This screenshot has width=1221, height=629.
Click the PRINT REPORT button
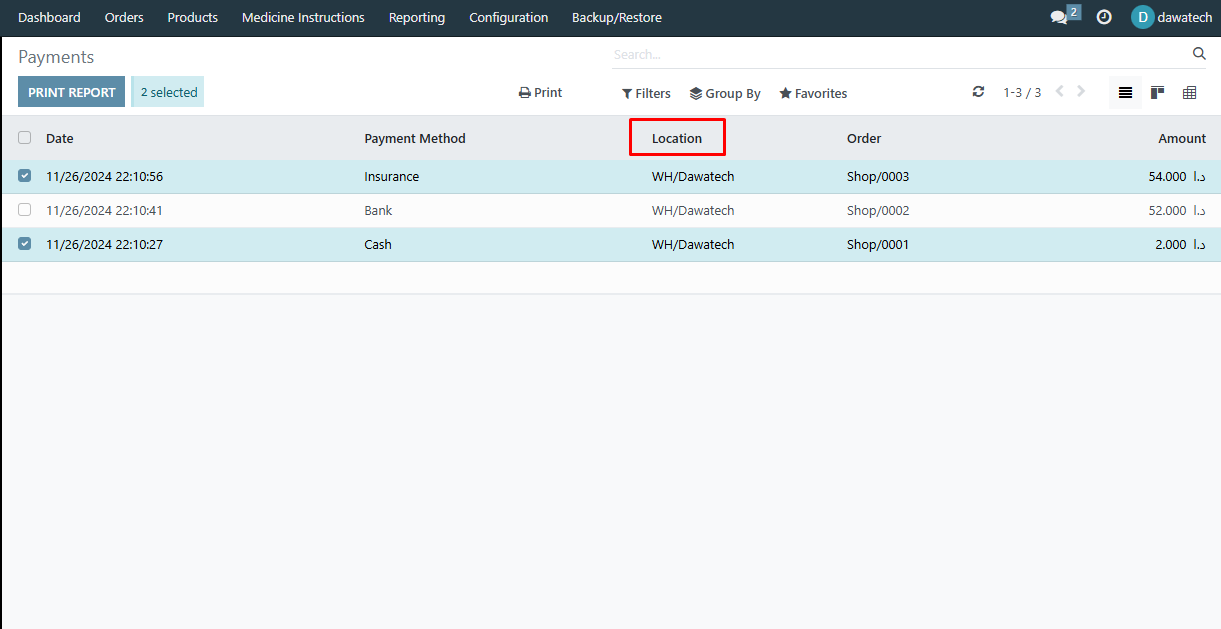[x=71, y=92]
